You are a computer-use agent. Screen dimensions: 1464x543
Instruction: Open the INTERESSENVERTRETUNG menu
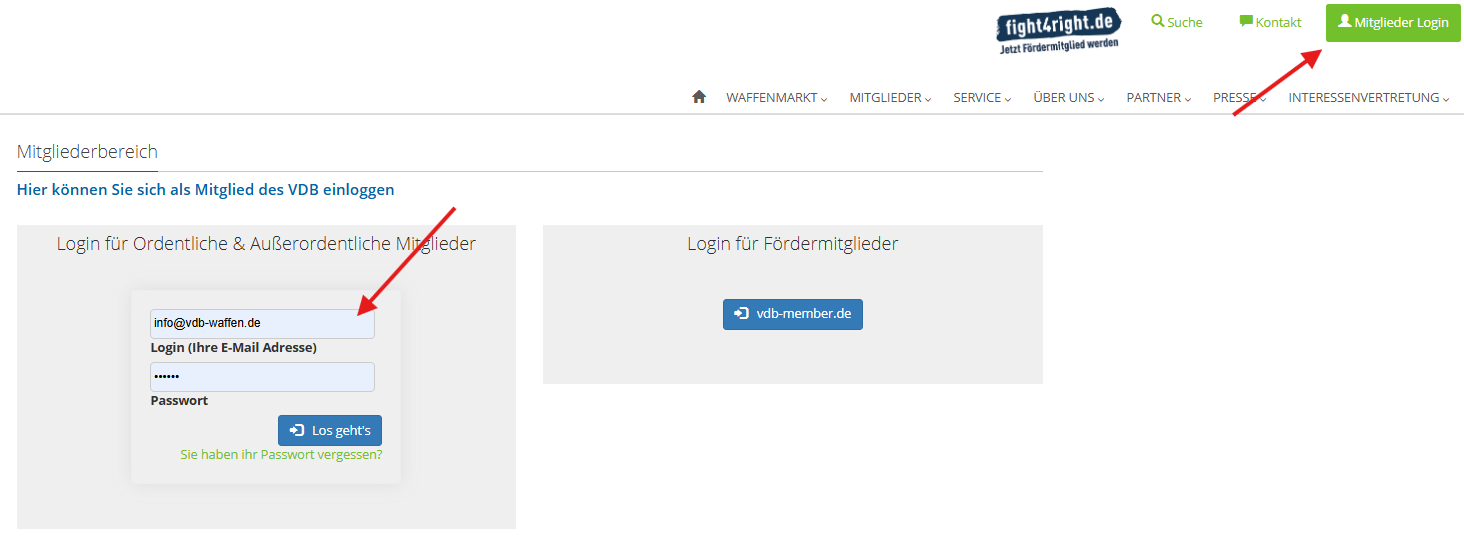(1368, 98)
